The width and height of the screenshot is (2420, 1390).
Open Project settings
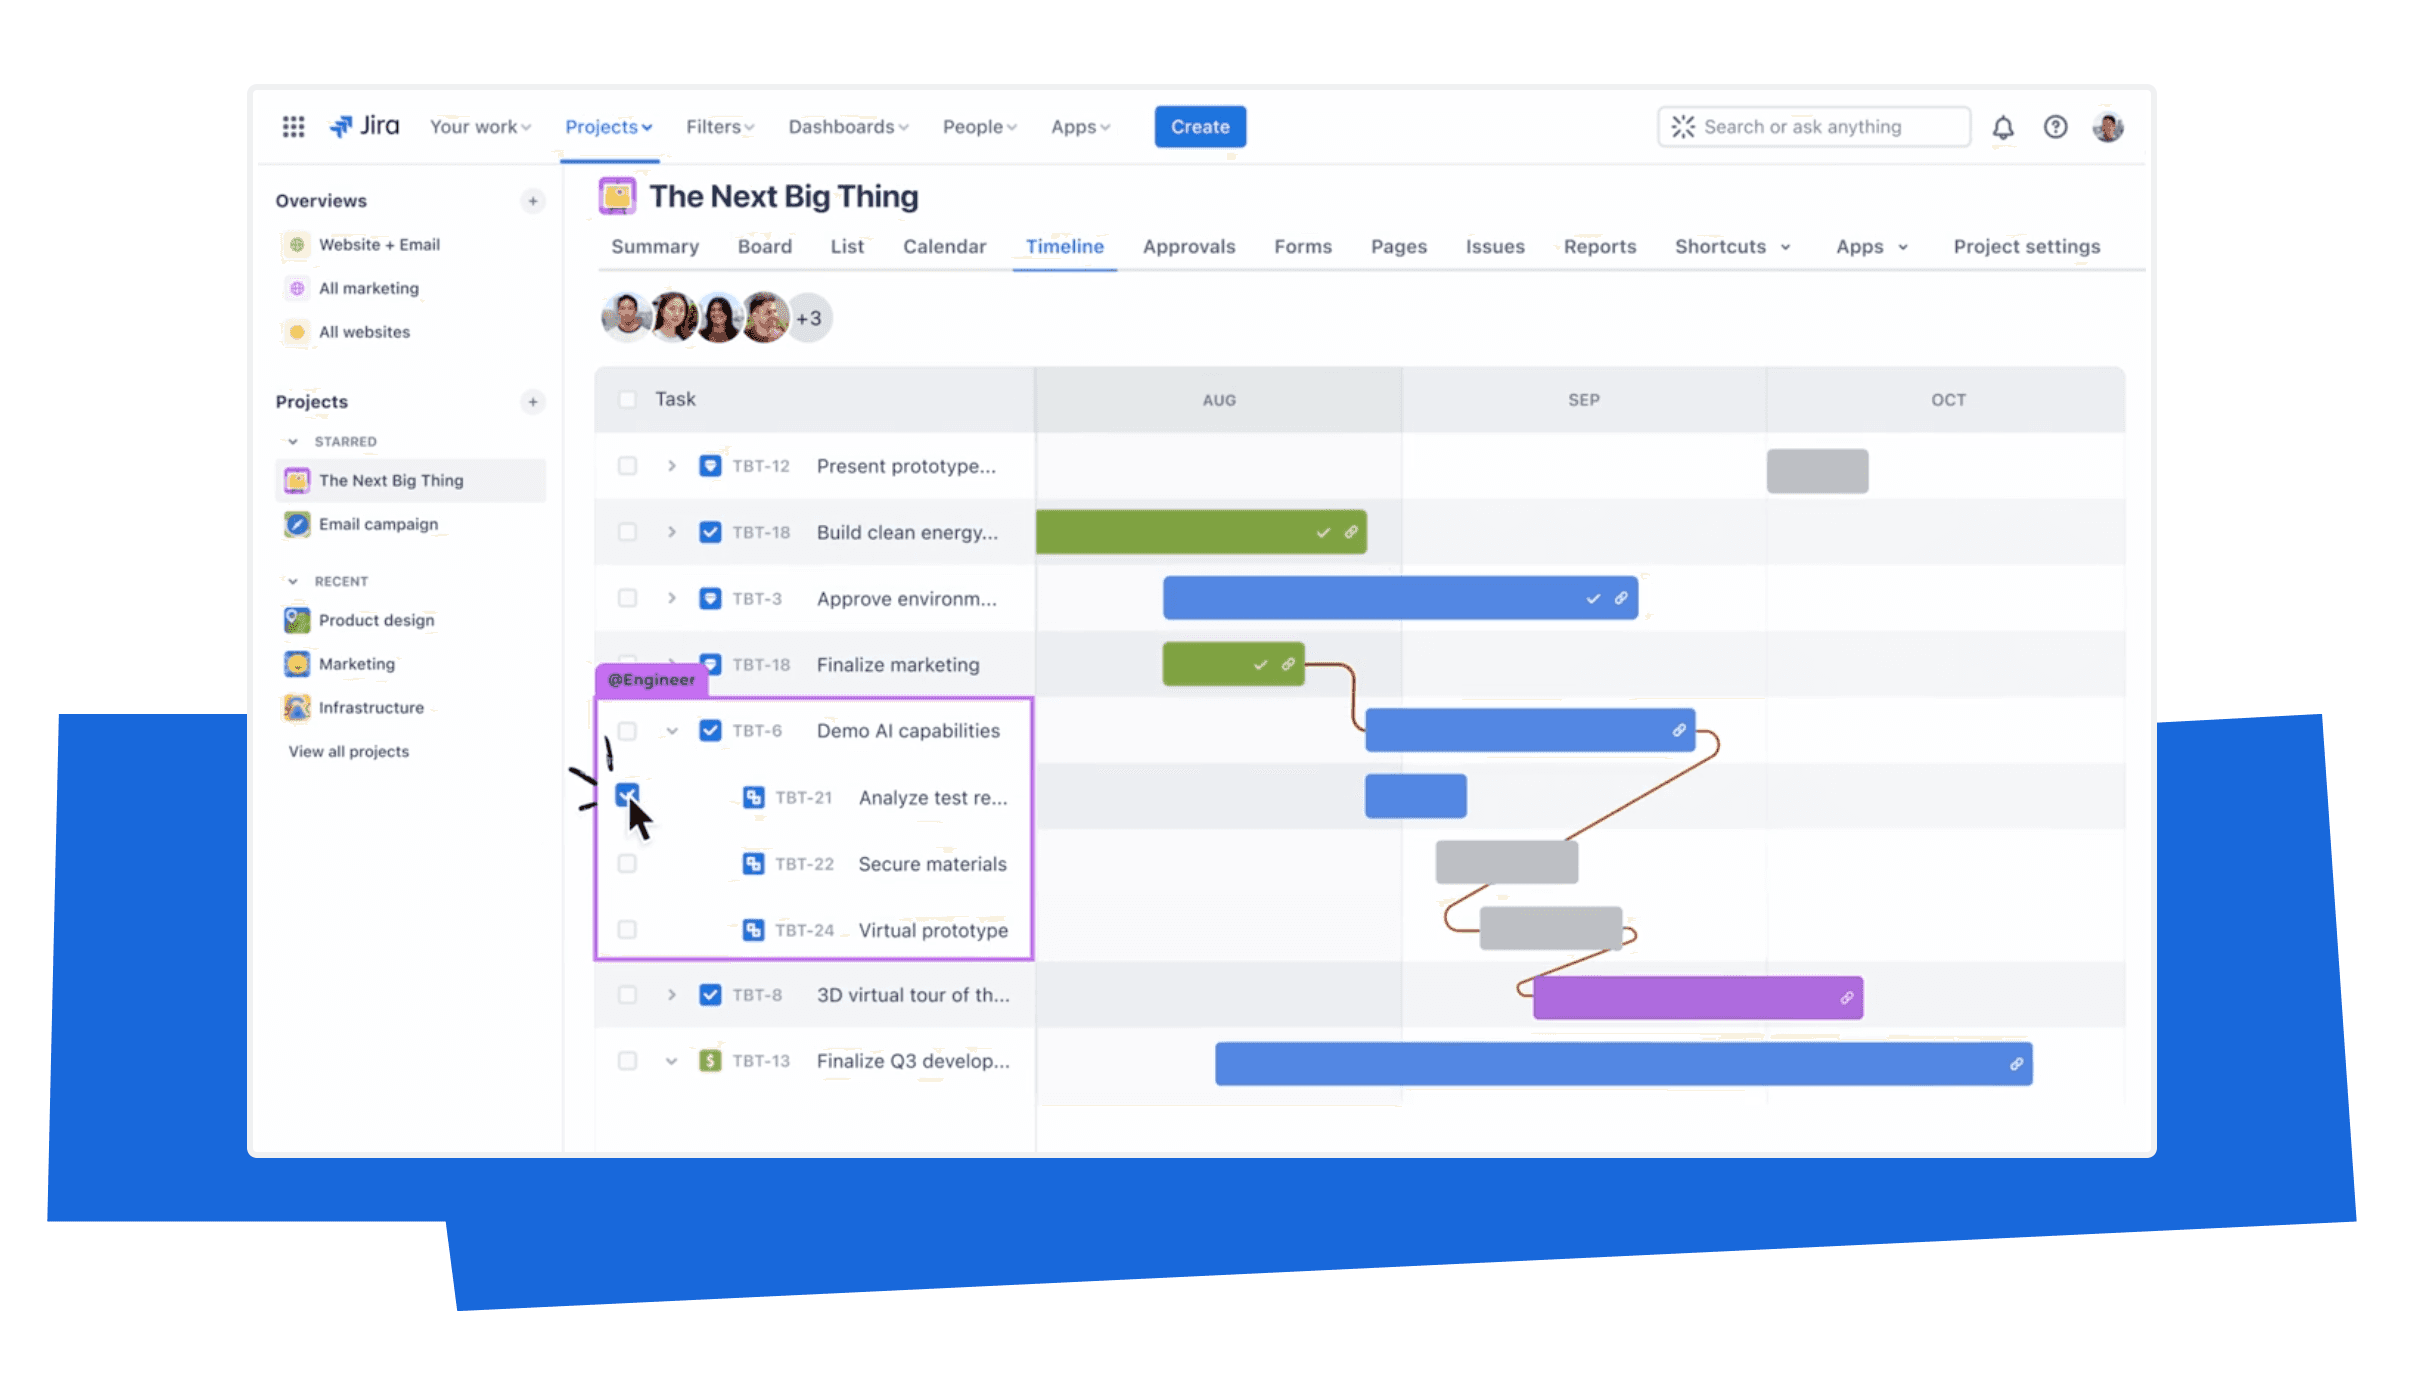2027,247
